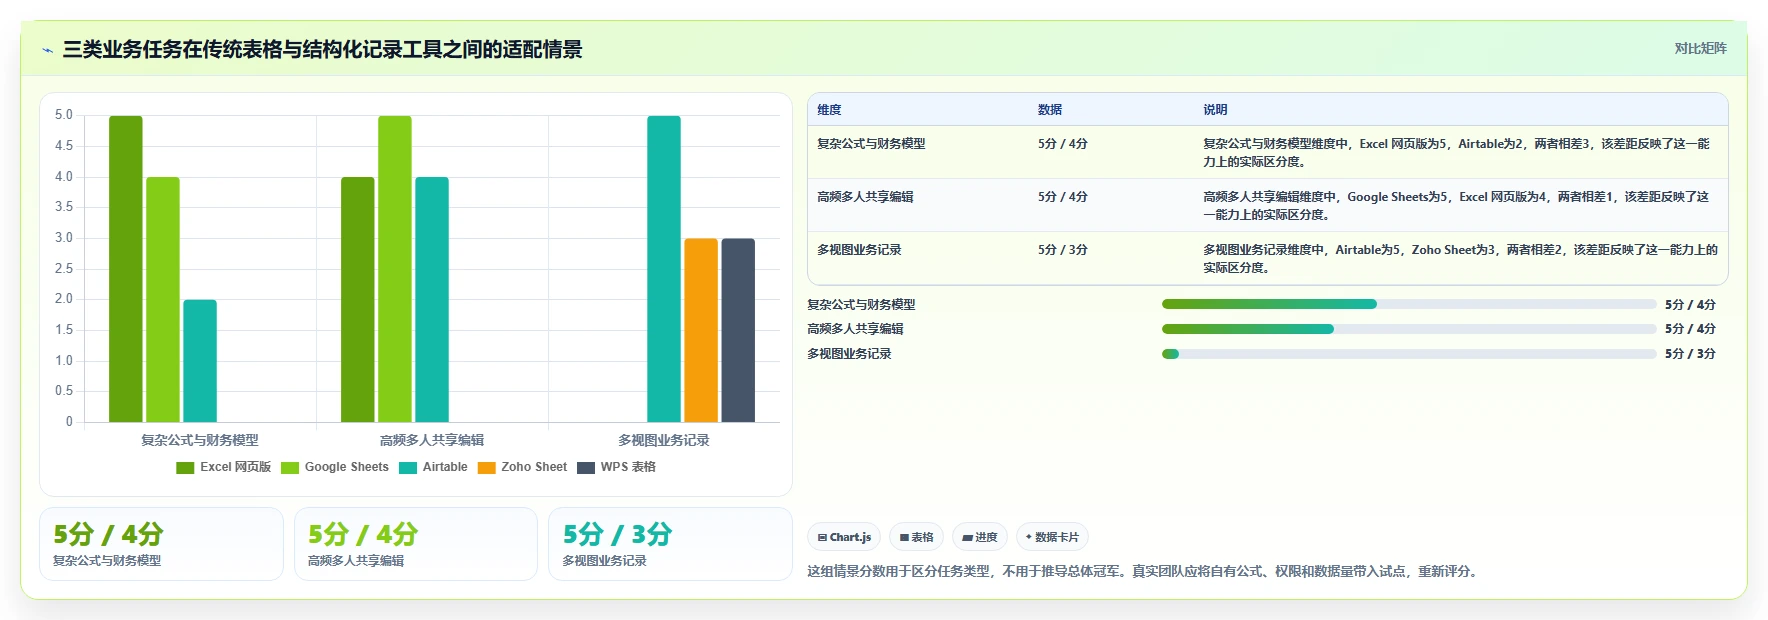1768x620 pixels.
Task: Toggle the Airtable legend entry
Action: [433, 467]
